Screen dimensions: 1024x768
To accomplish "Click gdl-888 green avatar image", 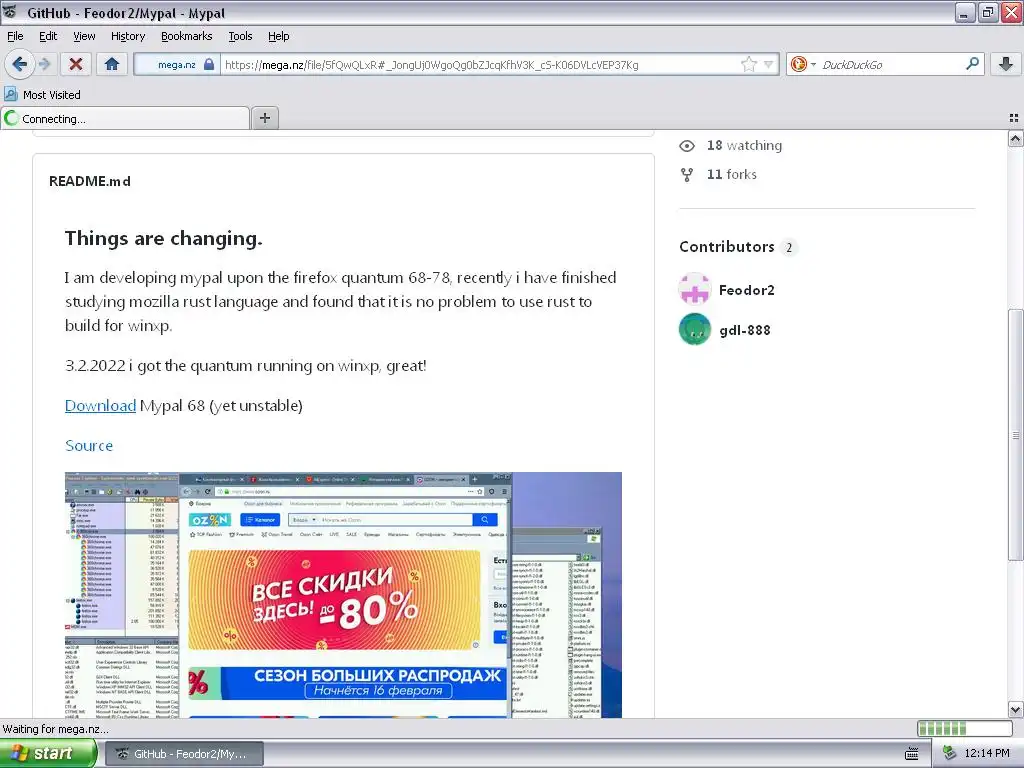I will coord(695,329).
